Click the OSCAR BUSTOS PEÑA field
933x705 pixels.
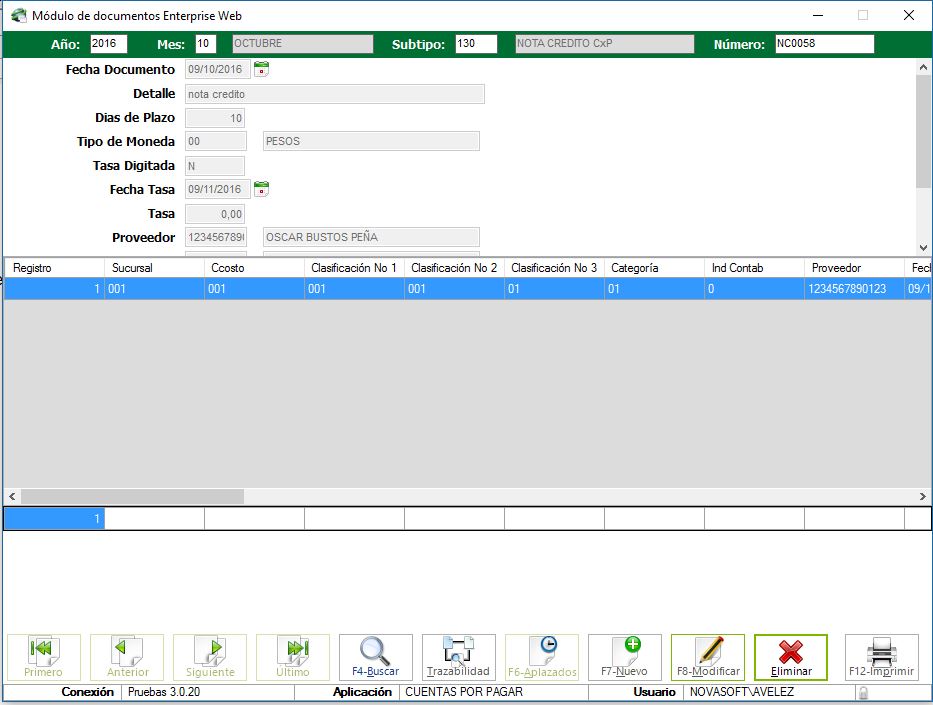(x=371, y=237)
